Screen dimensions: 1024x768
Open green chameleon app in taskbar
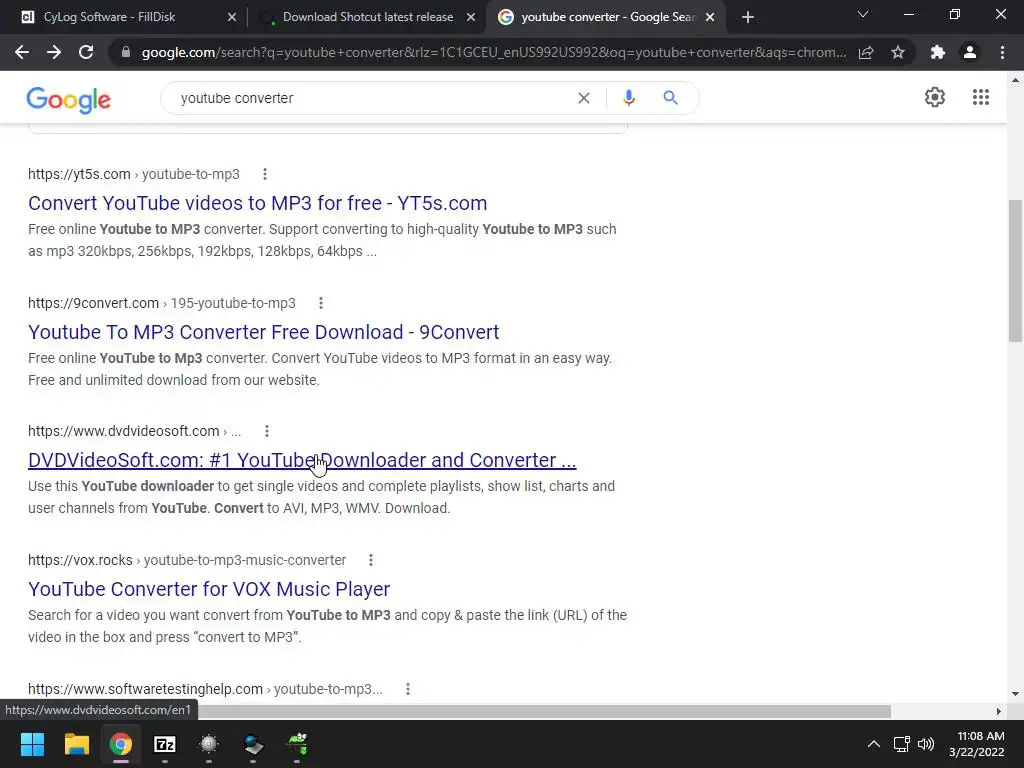pyautogui.click(x=297, y=744)
